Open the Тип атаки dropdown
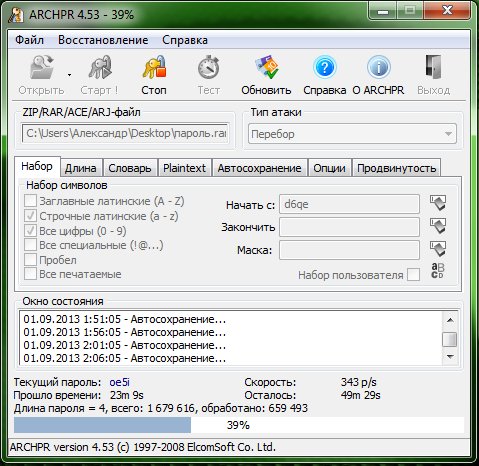Screen dimensions: 479x466 (x=352, y=134)
